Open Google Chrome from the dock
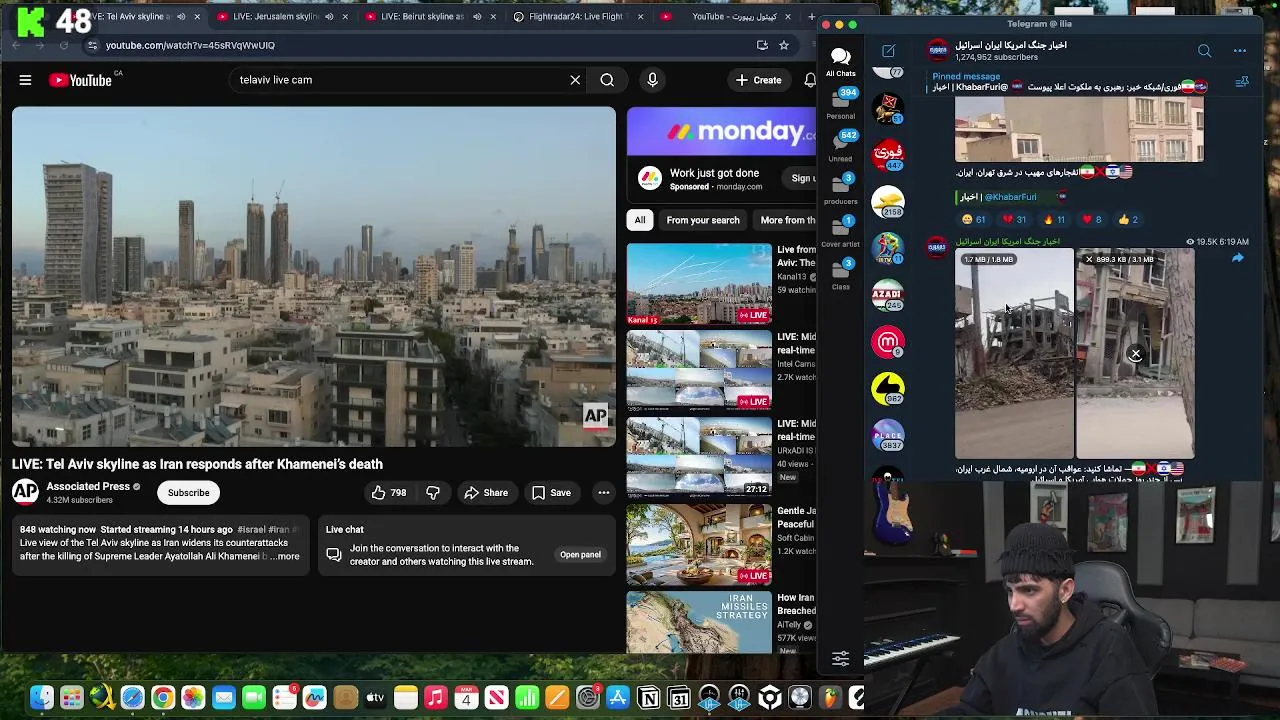 pos(162,698)
